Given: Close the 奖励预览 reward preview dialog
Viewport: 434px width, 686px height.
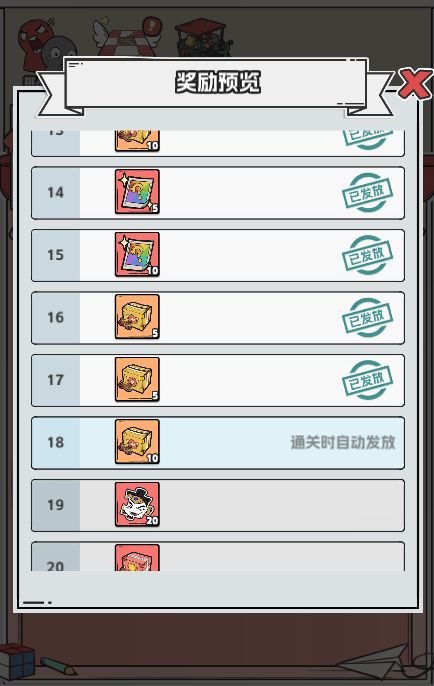Looking at the screenshot, I should (x=414, y=84).
